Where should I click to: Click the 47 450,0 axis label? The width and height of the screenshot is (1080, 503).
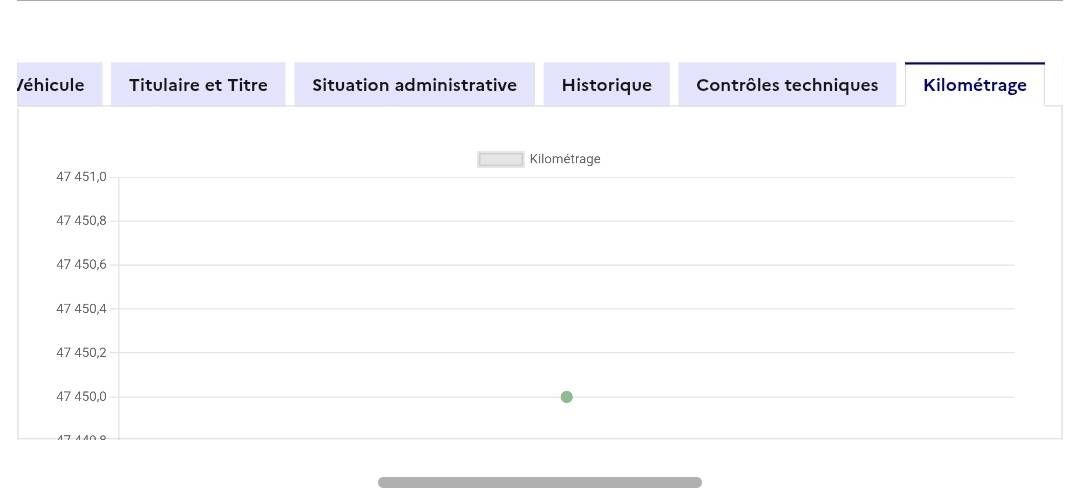tap(80, 397)
